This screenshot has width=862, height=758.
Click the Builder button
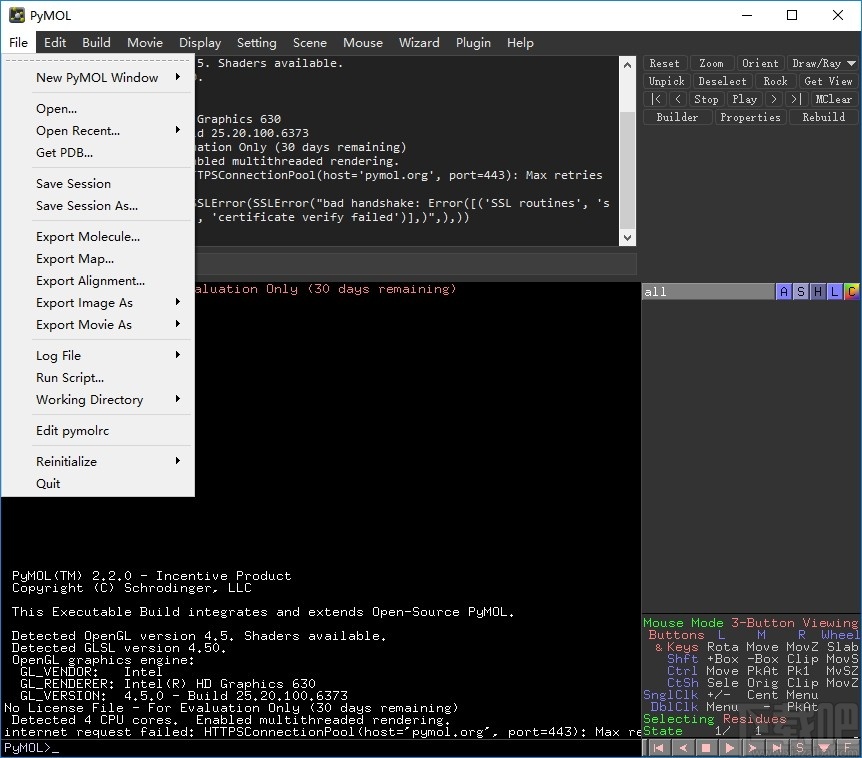point(677,117)
